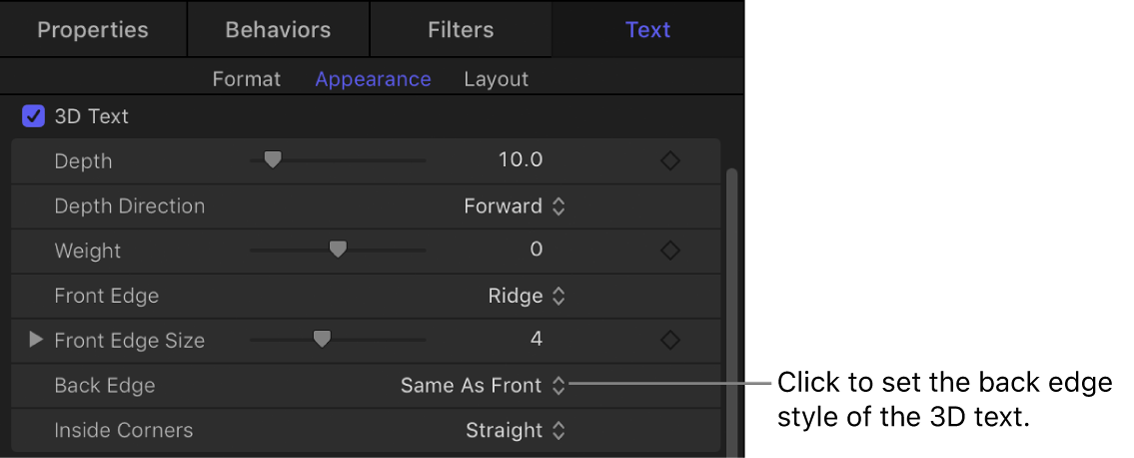
Task: Click the Depth value field showing 10.0
Action: click(x=520, y=161)
